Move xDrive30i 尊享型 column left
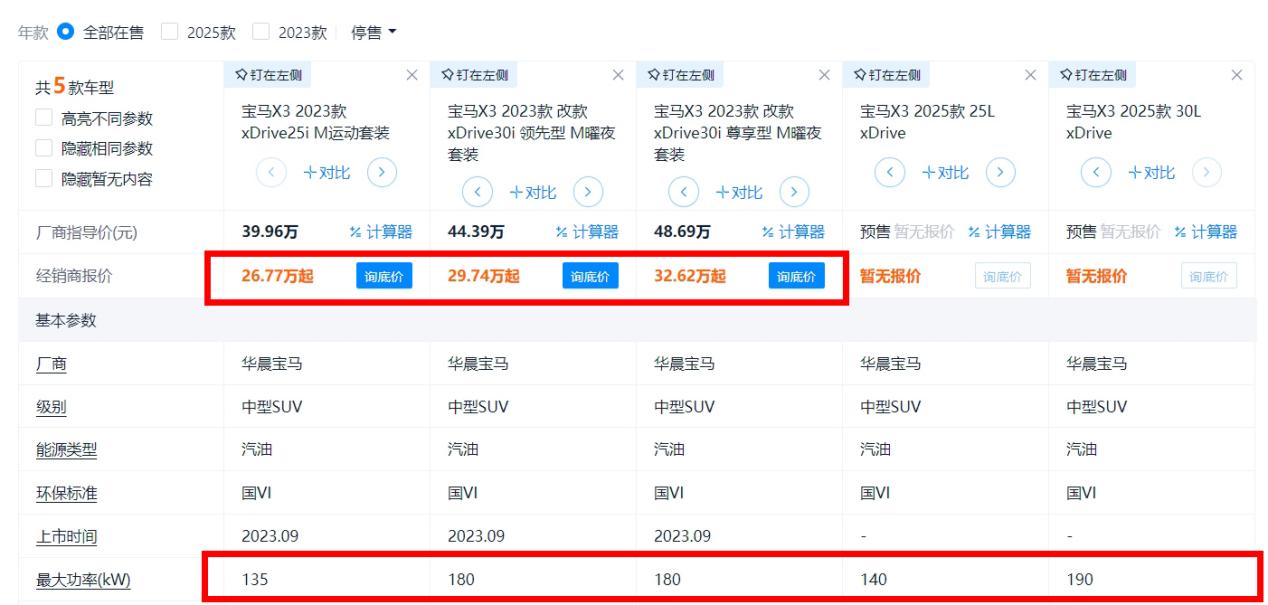Viewport: 1268px width, 605px height. click(x=682, y=193)
